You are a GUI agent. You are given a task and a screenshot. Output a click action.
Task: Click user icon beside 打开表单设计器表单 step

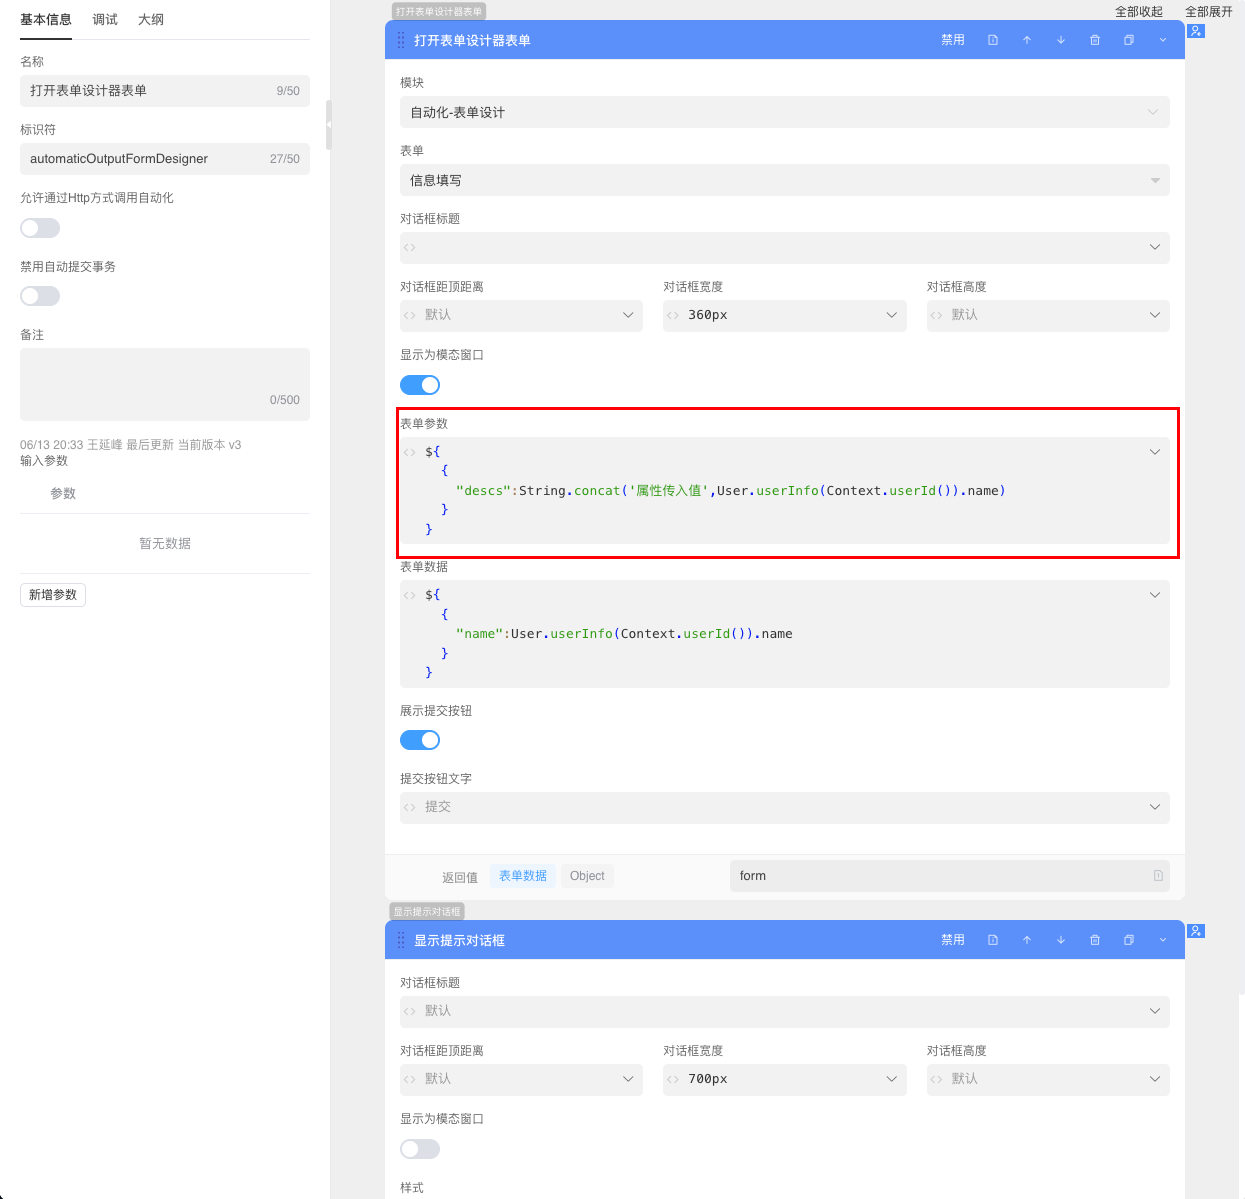[1196, 31]
